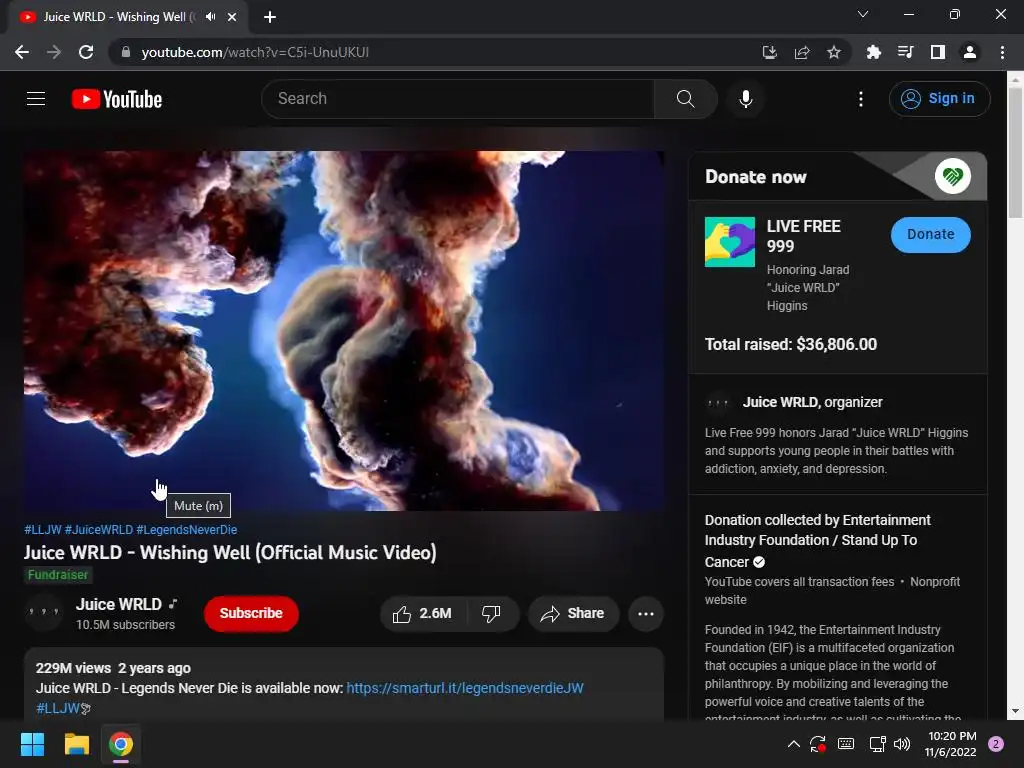Open File Explorer from taskbar

[76, 744]
